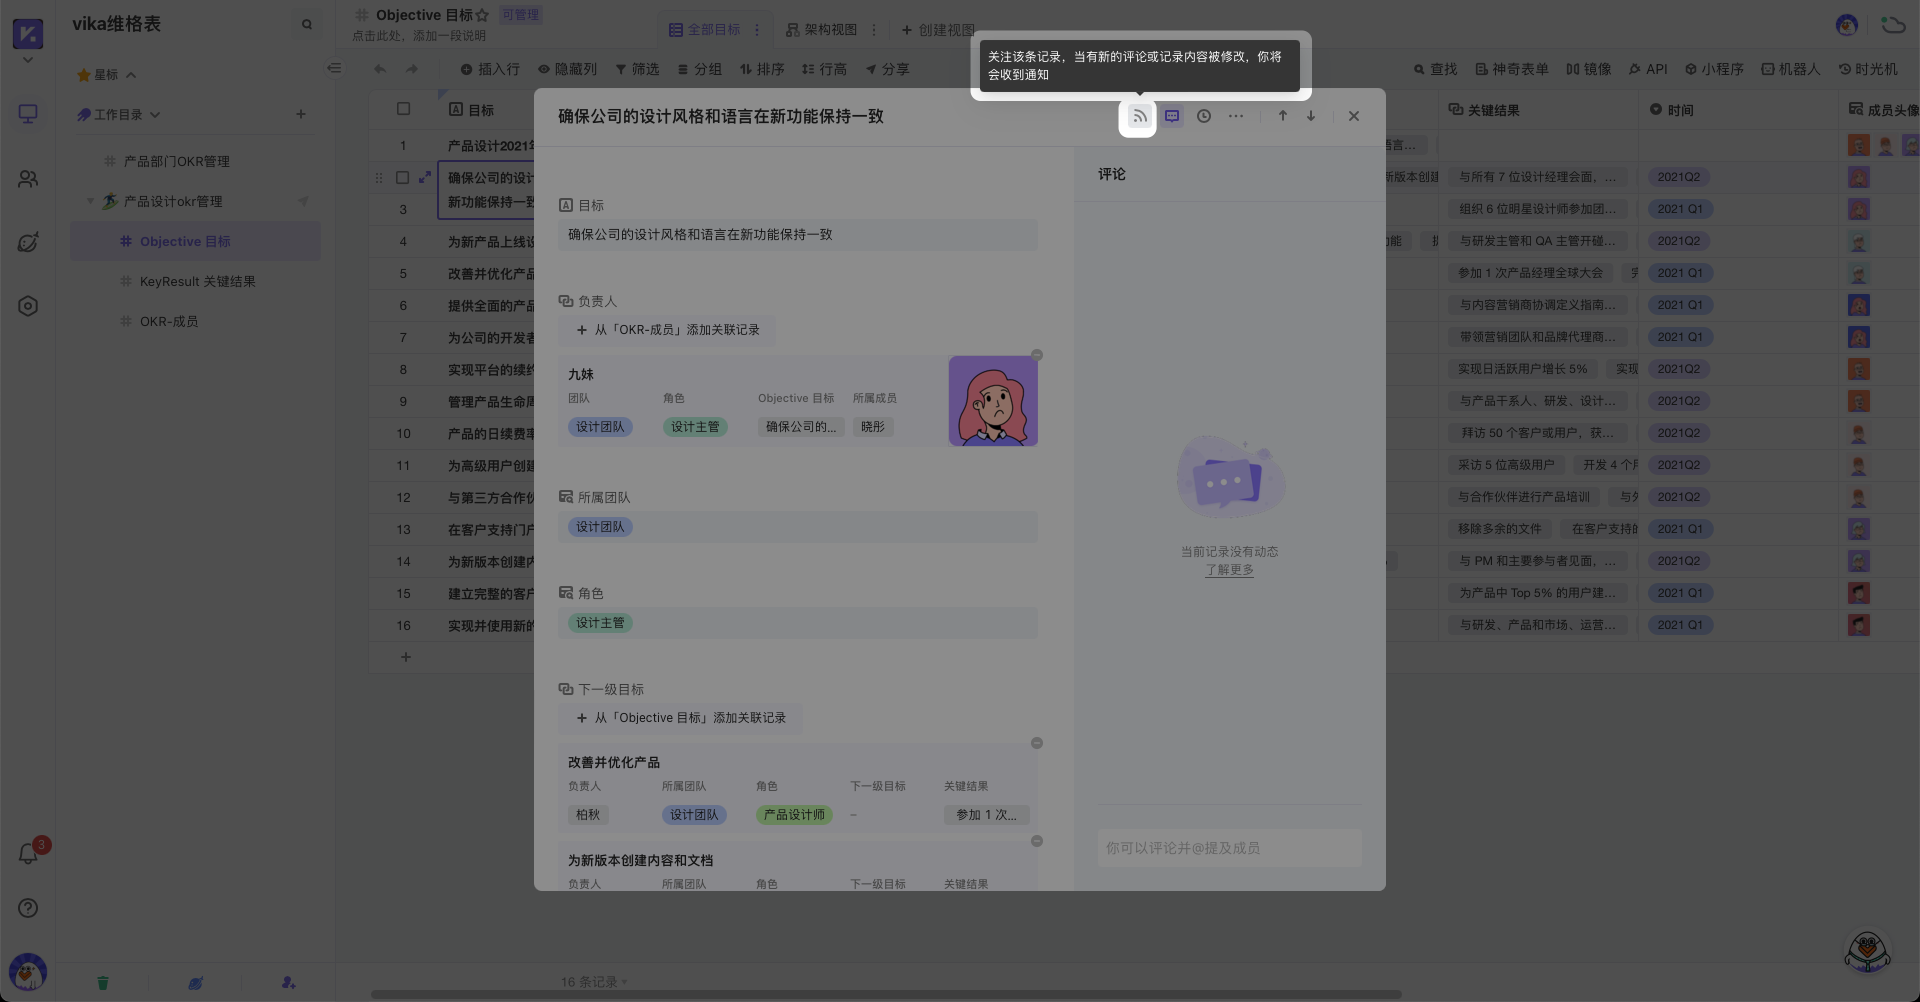Collapse the sidebar panel toggle icon

[x=334, y=68]
